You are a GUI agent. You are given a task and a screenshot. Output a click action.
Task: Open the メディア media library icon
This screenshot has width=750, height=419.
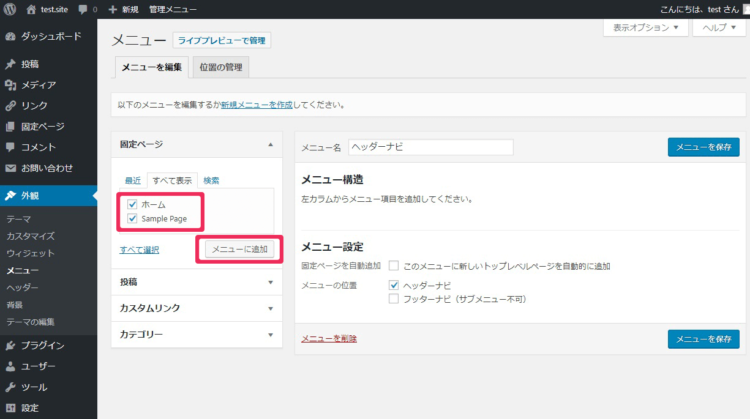(10, 85)
